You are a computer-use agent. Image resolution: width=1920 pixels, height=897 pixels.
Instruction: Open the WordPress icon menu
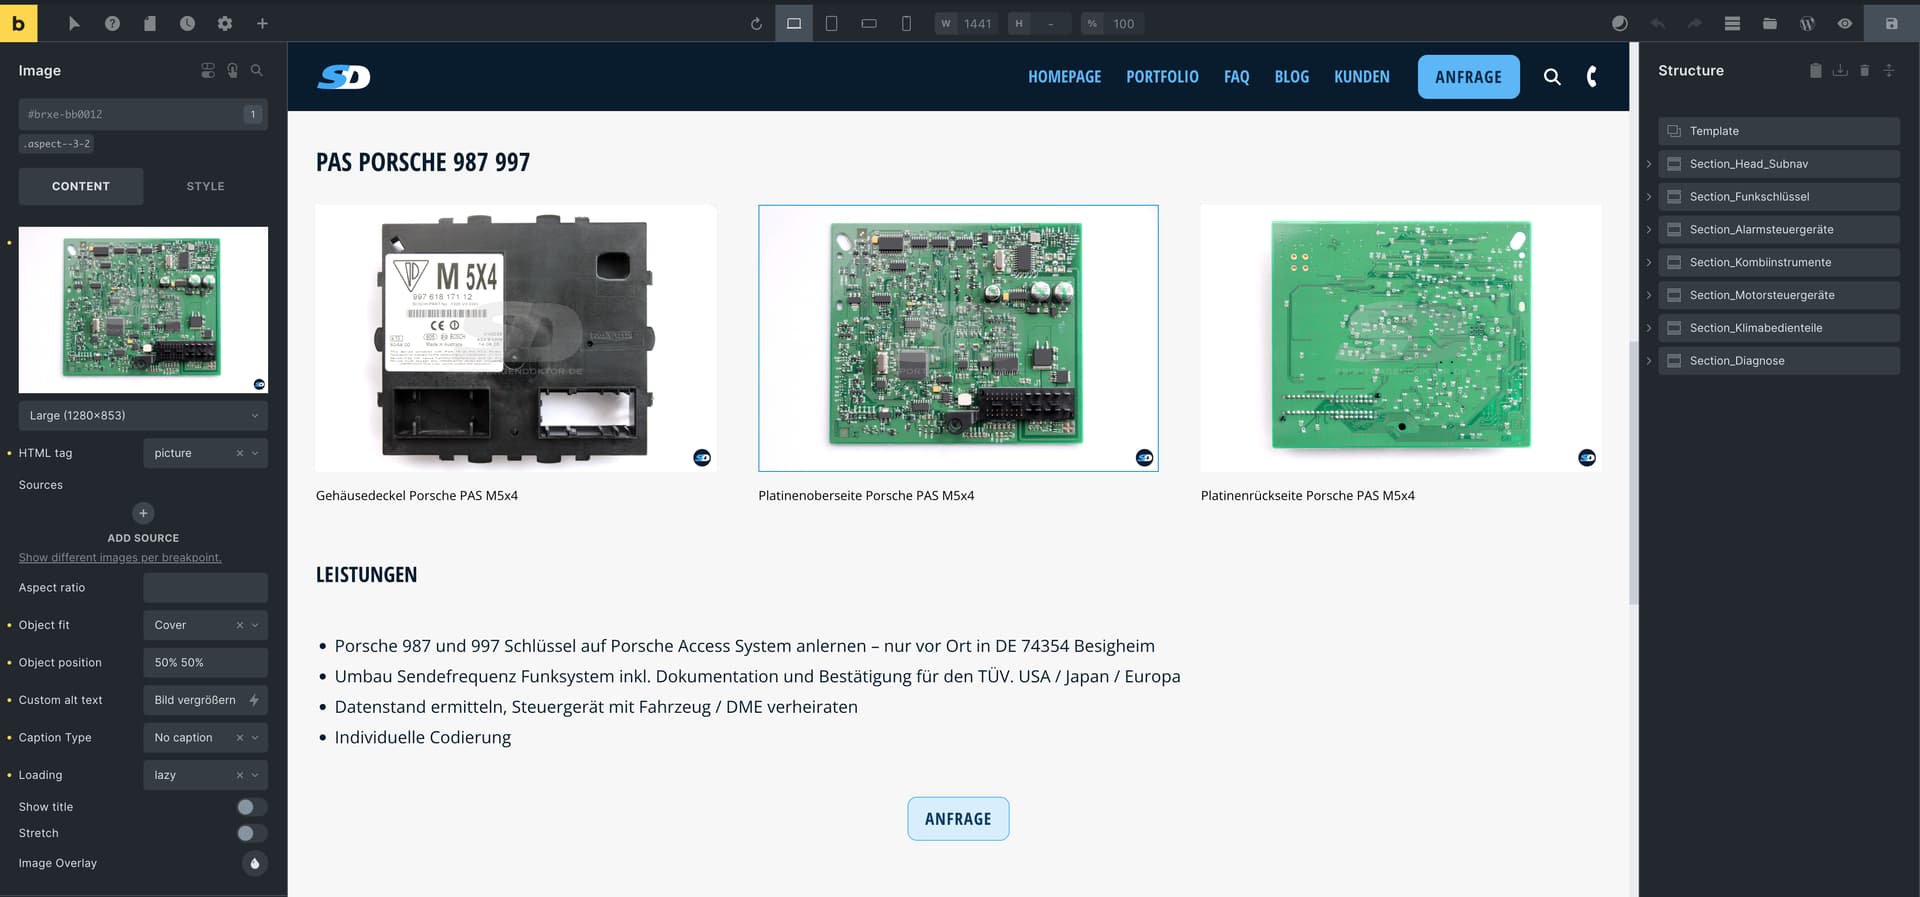coord(1807,23)
